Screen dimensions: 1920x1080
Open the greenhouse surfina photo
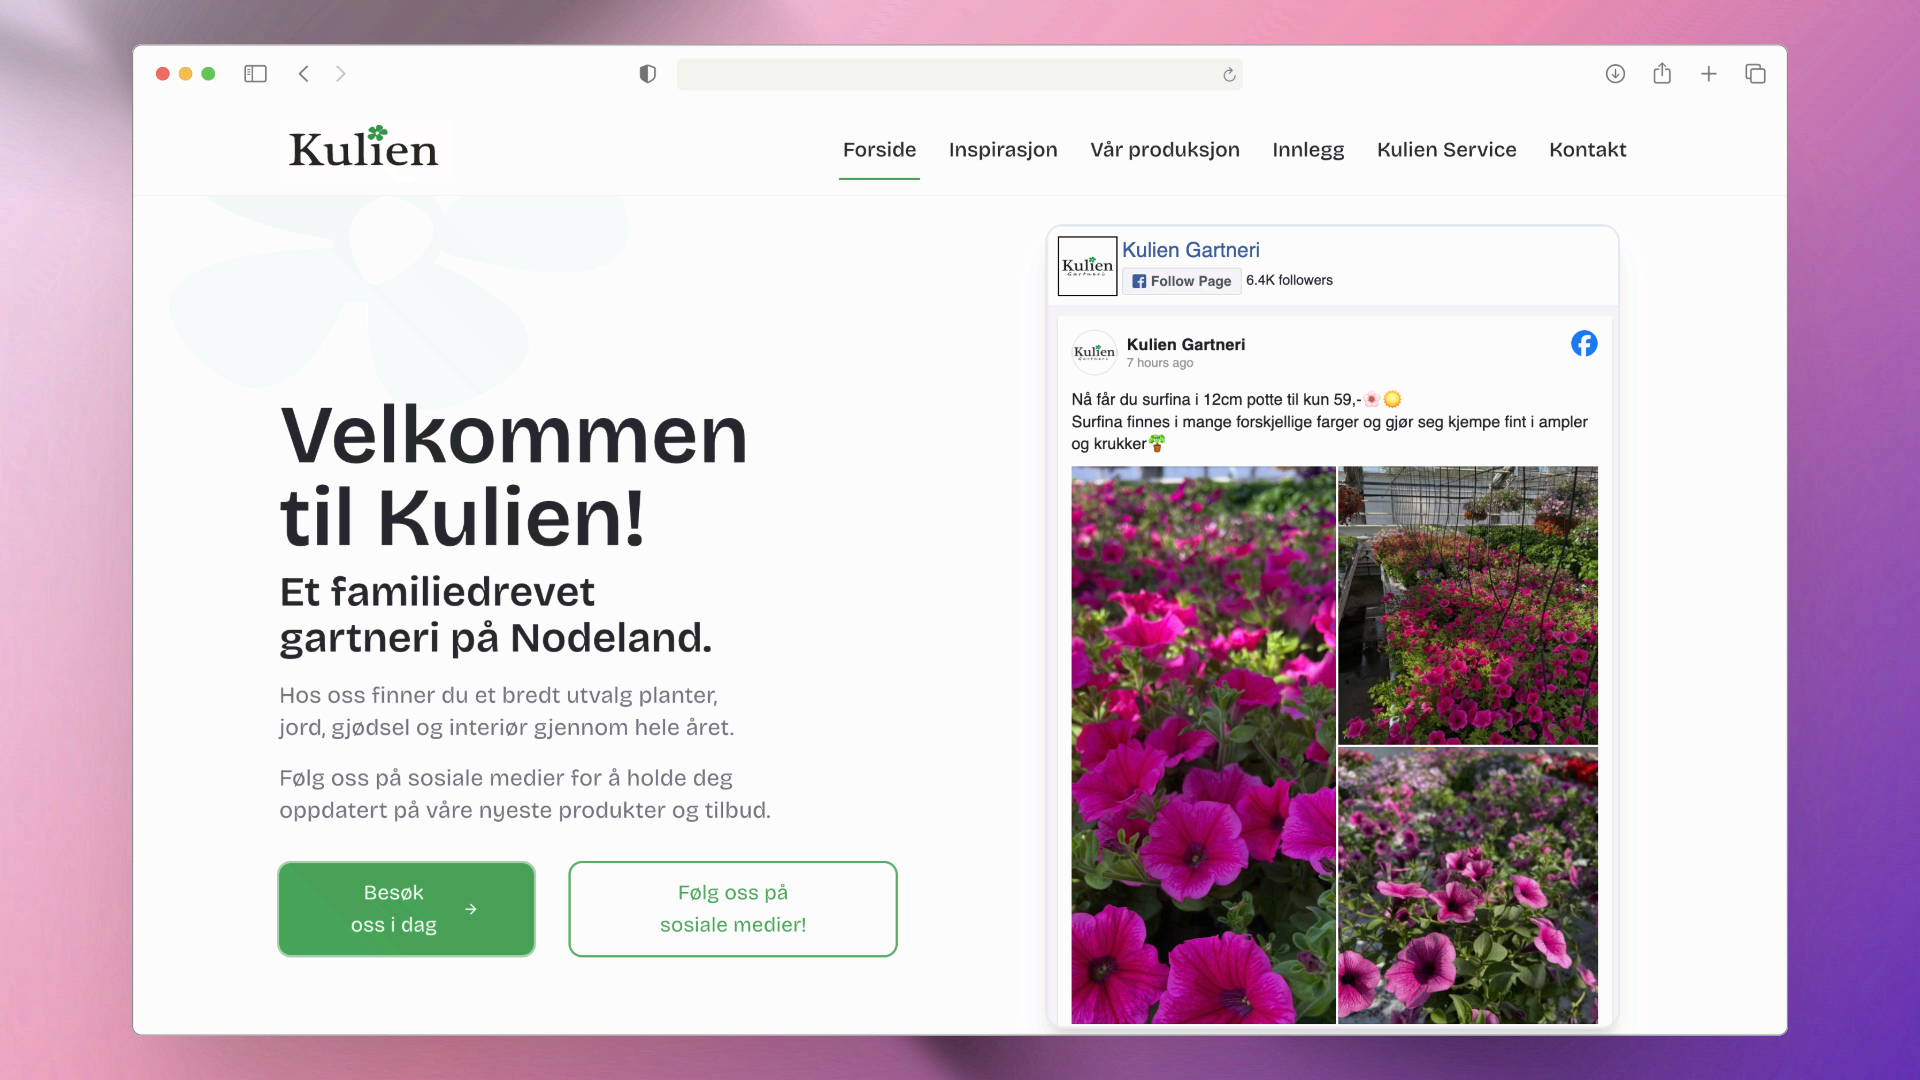click(x=1468, y=605)
